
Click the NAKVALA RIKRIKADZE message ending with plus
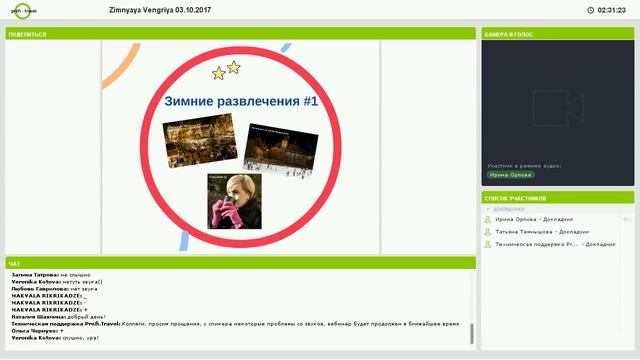tap(49, 310)
